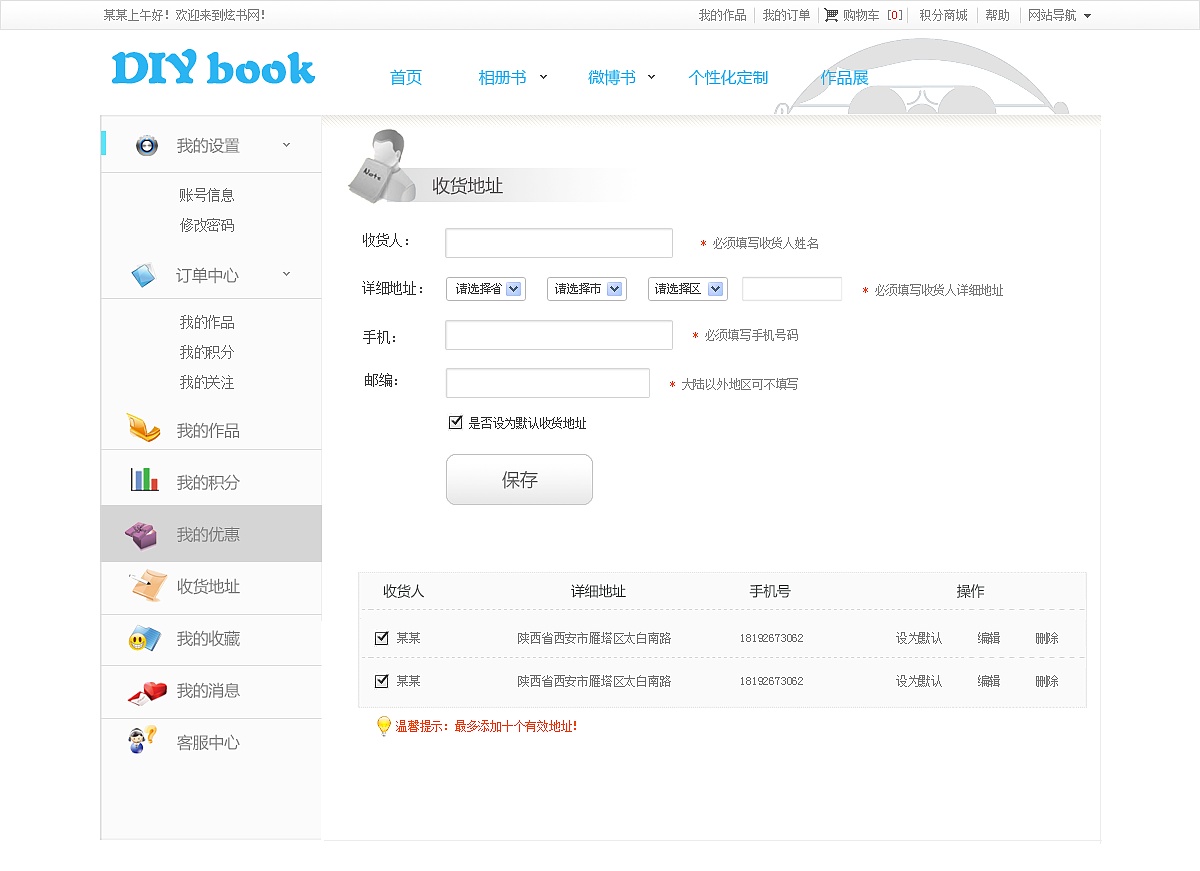Click 18192673062 in first address row
Screen dimensions: 1200x871
click(771, 638)
